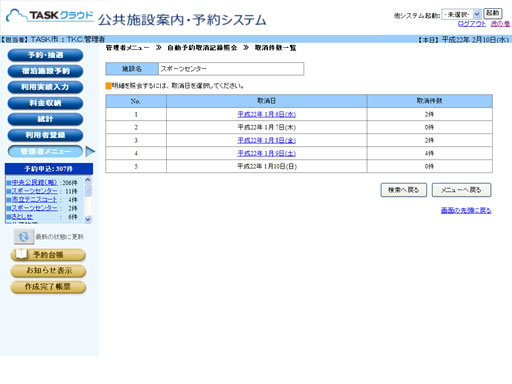The height and width of the screenshot is (384, 512).
Task: Open the 中央公民館 link in the reservation list
Action: 34,182
